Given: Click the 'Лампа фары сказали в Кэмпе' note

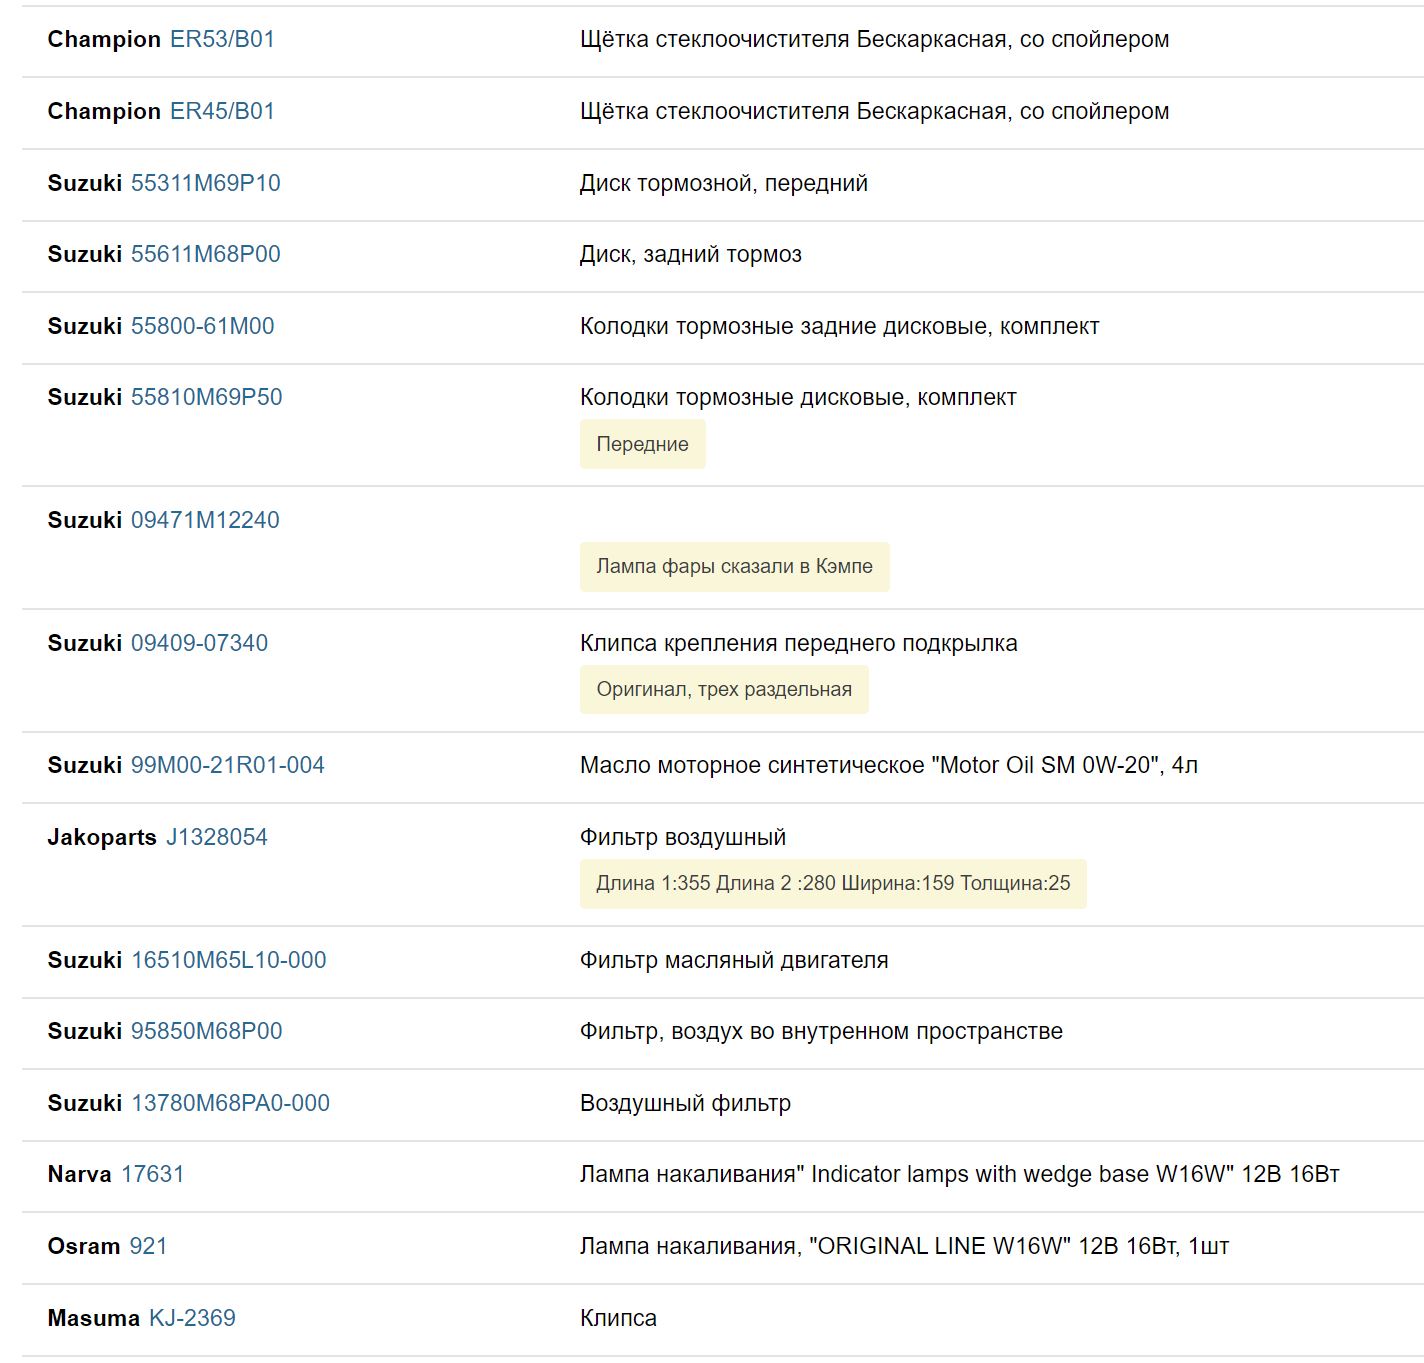Looking at the screenshot, I should click(735, 567).
